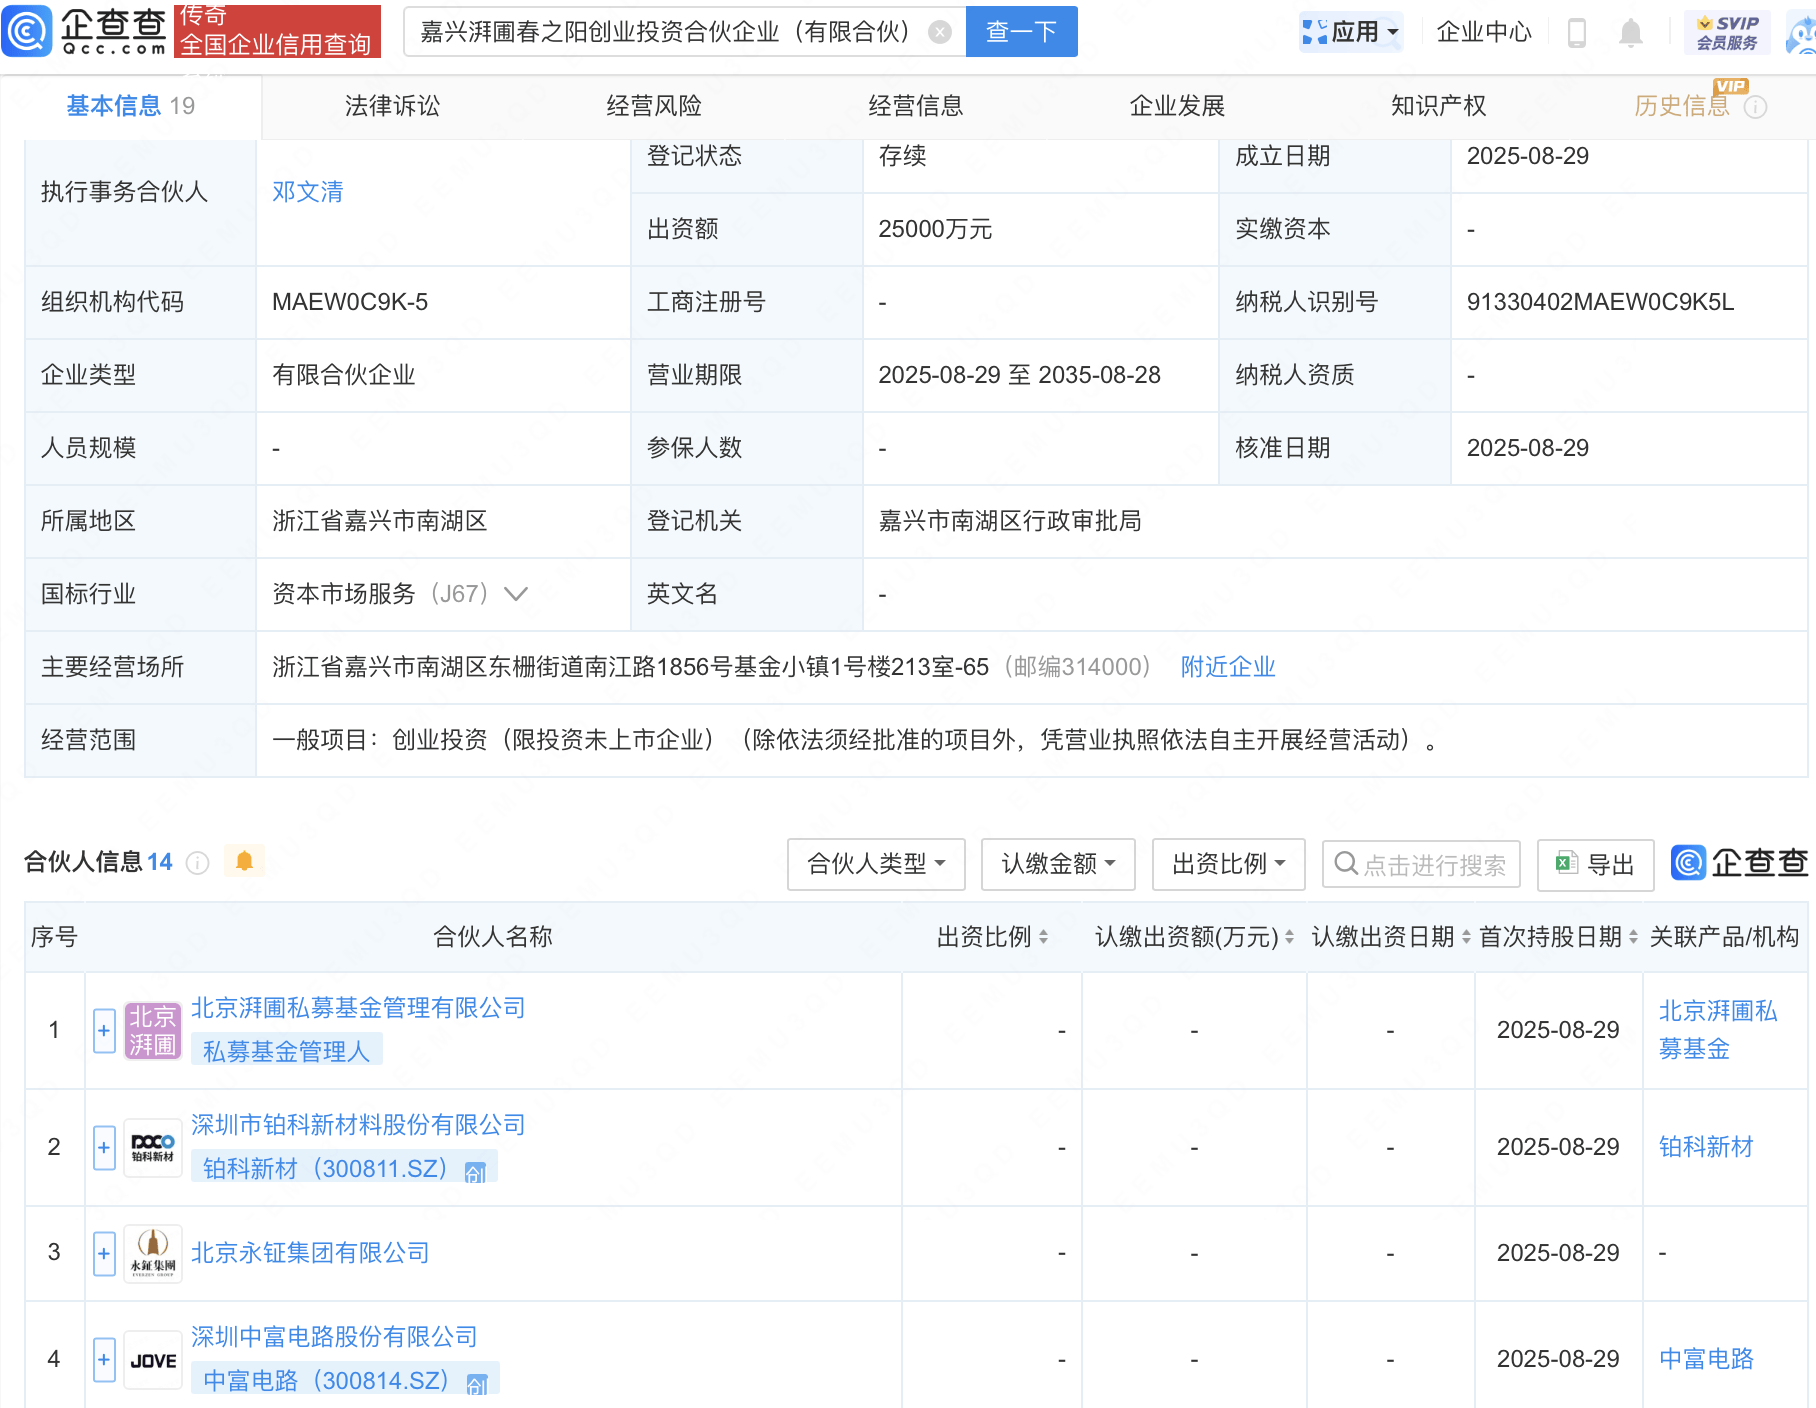Toggle sorting on the 出资比例 column
The height and width of the screenshot is (1408, 1816).
coord(1044,938)
